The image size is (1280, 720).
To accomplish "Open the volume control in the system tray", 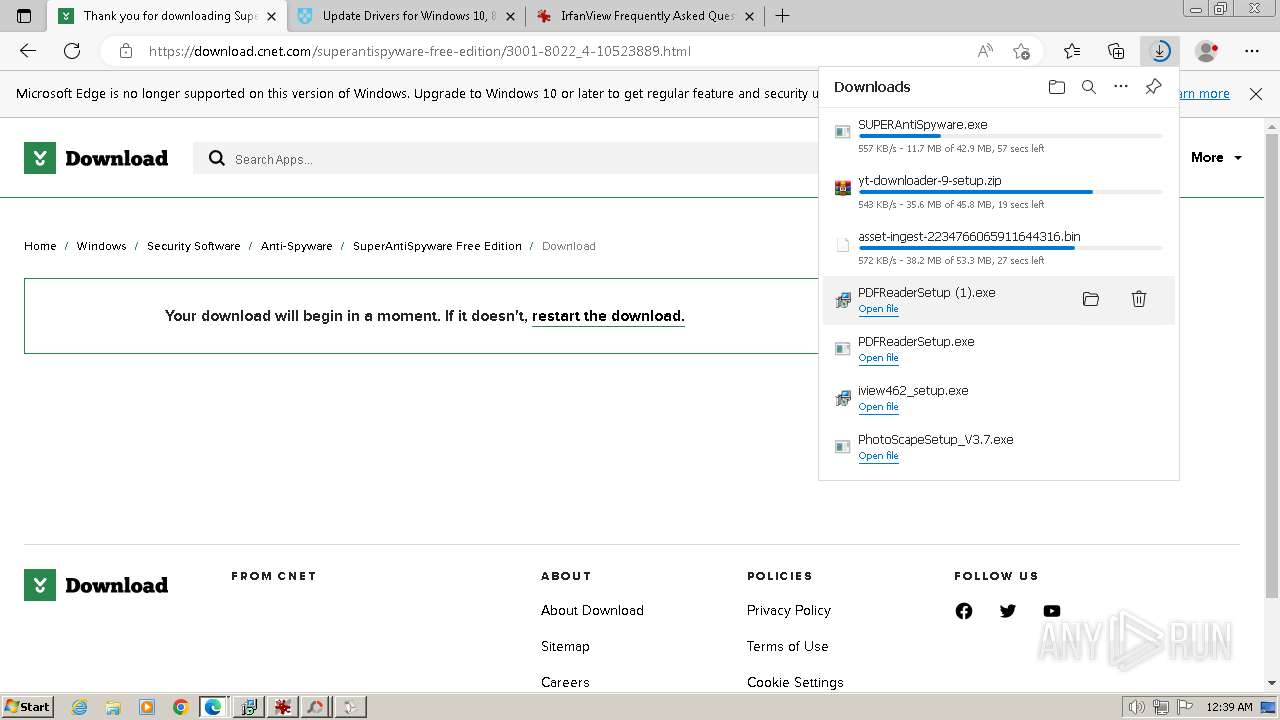I will tap(1137, 707).
